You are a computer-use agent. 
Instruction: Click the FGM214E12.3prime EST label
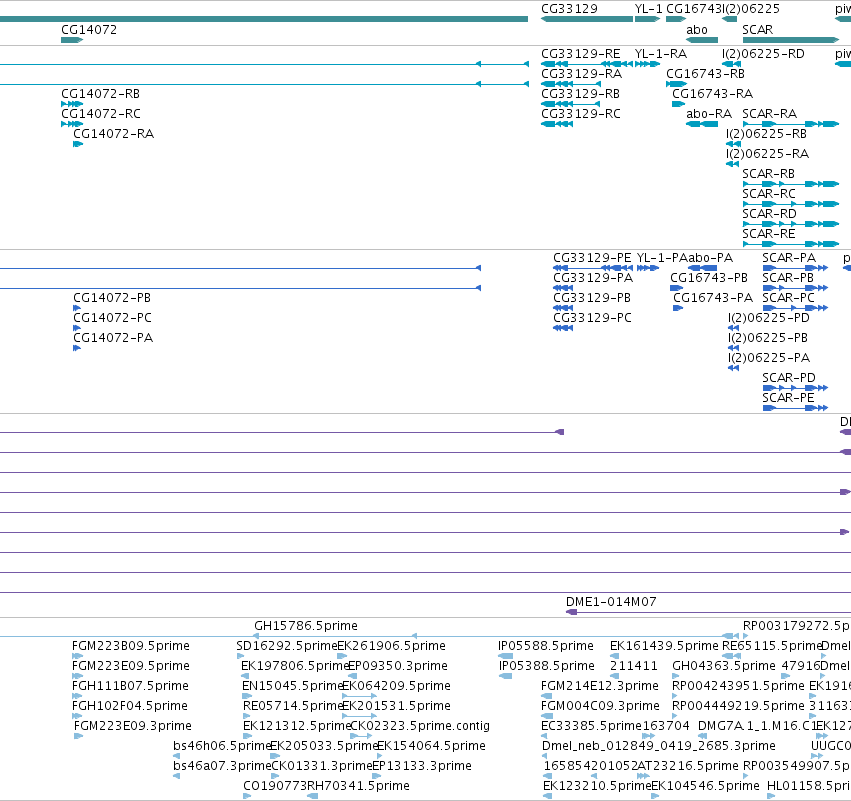tap(600, 686)
